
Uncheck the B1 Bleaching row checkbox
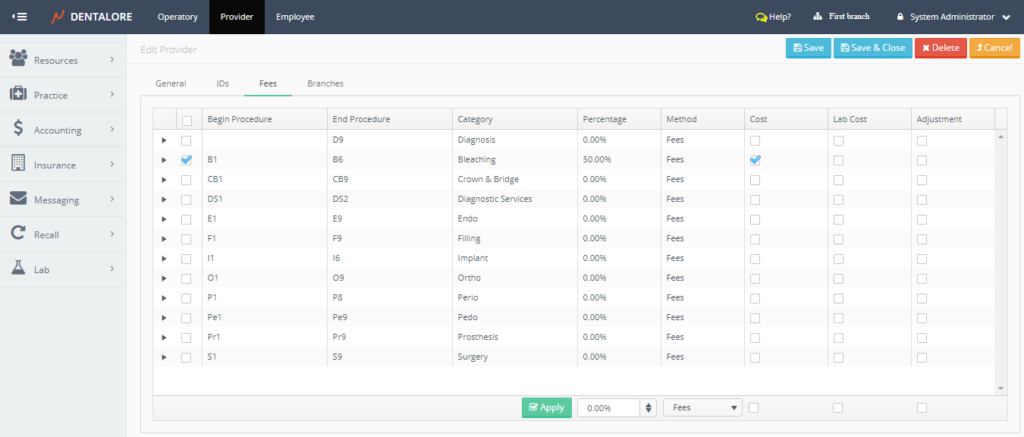(x=186, y=160)
